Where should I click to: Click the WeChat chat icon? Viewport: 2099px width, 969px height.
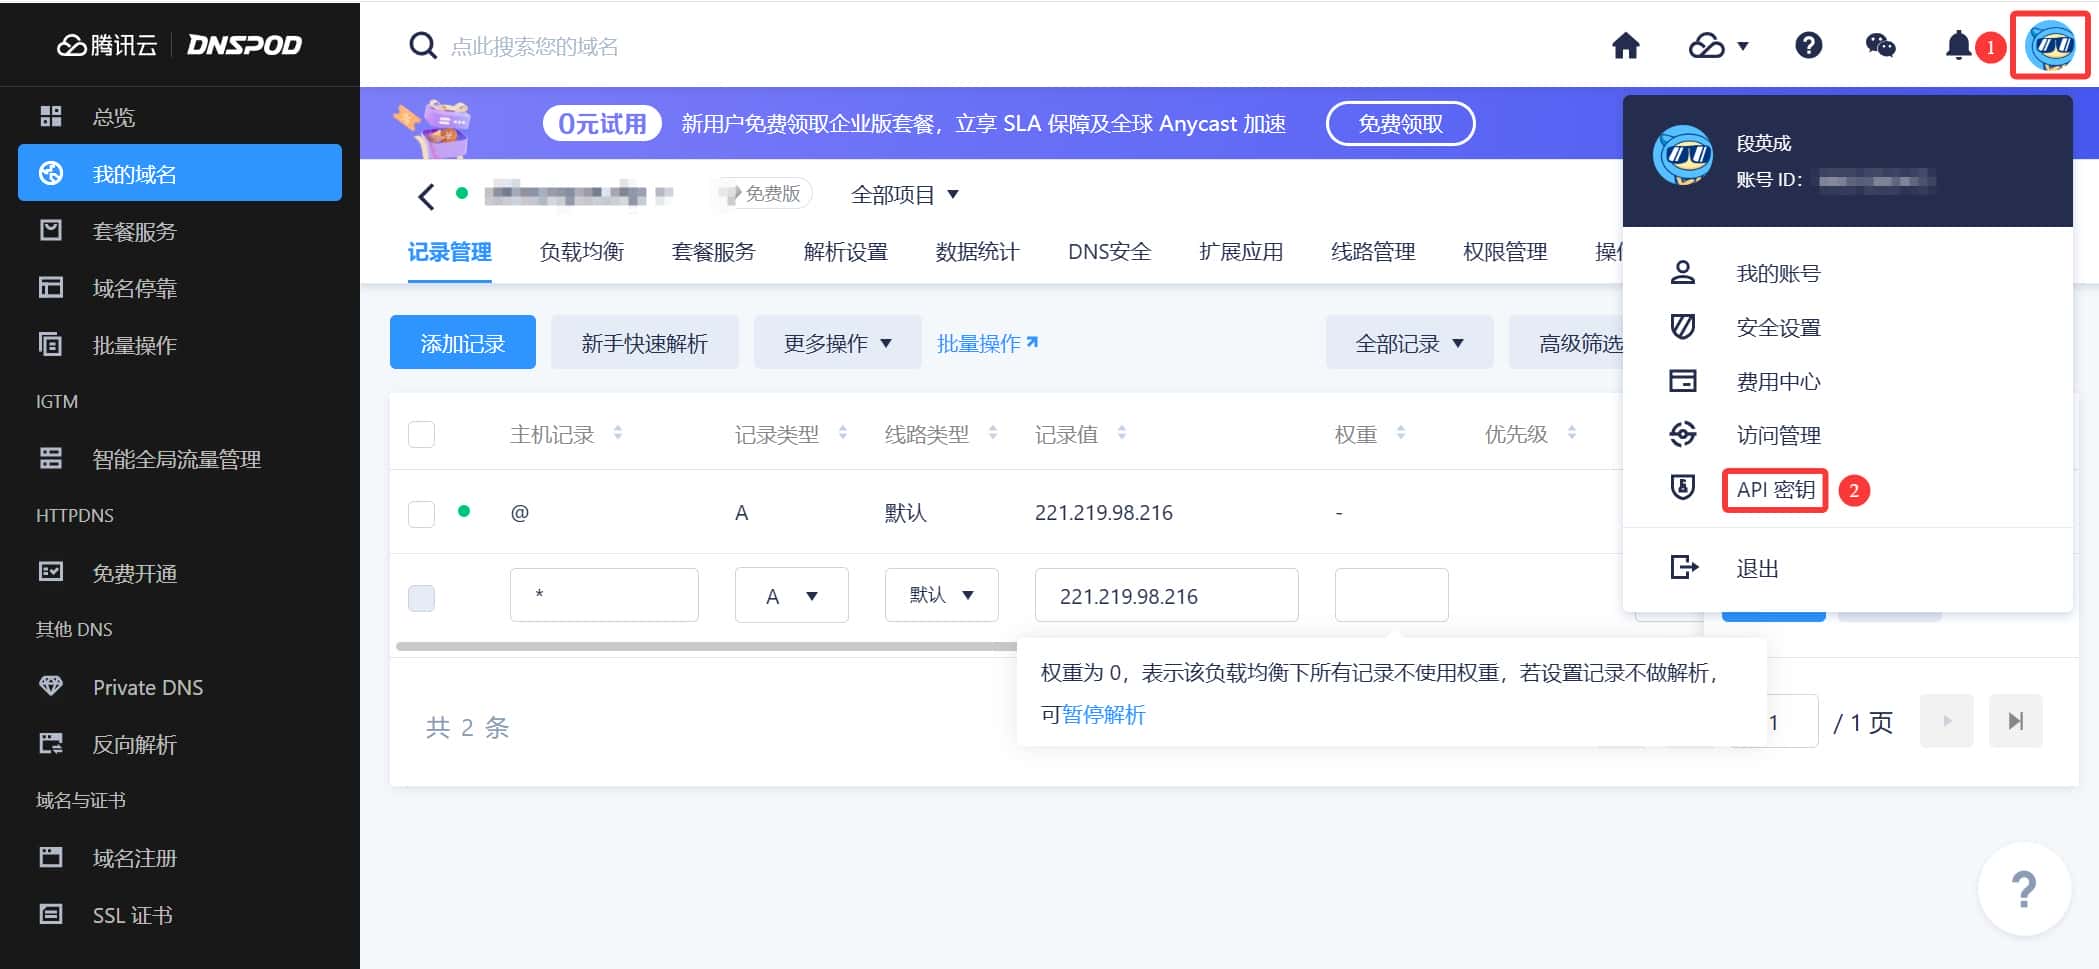click(x=1880, y=46)
